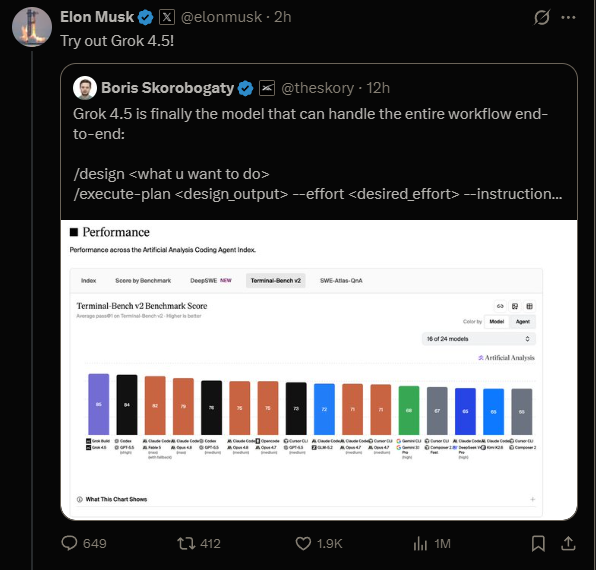This screenshot has height=570, width=596.
Task: Like the post with heart icon
Action: [303, 543]
